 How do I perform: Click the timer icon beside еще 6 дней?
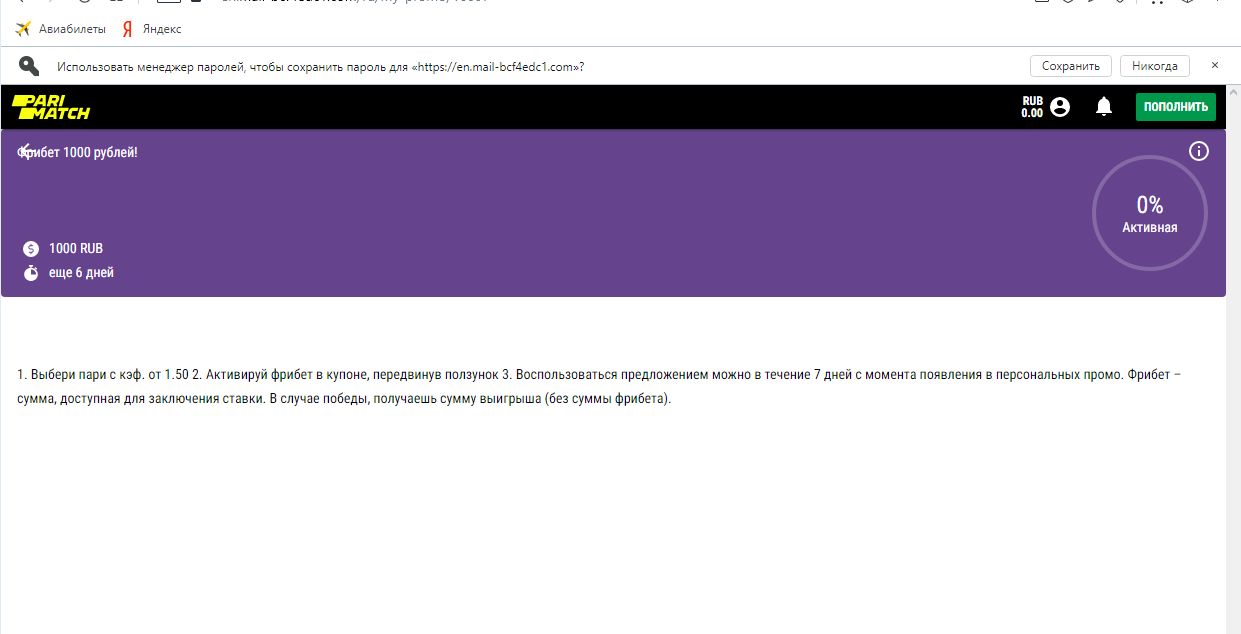click(x=31, y=273)
